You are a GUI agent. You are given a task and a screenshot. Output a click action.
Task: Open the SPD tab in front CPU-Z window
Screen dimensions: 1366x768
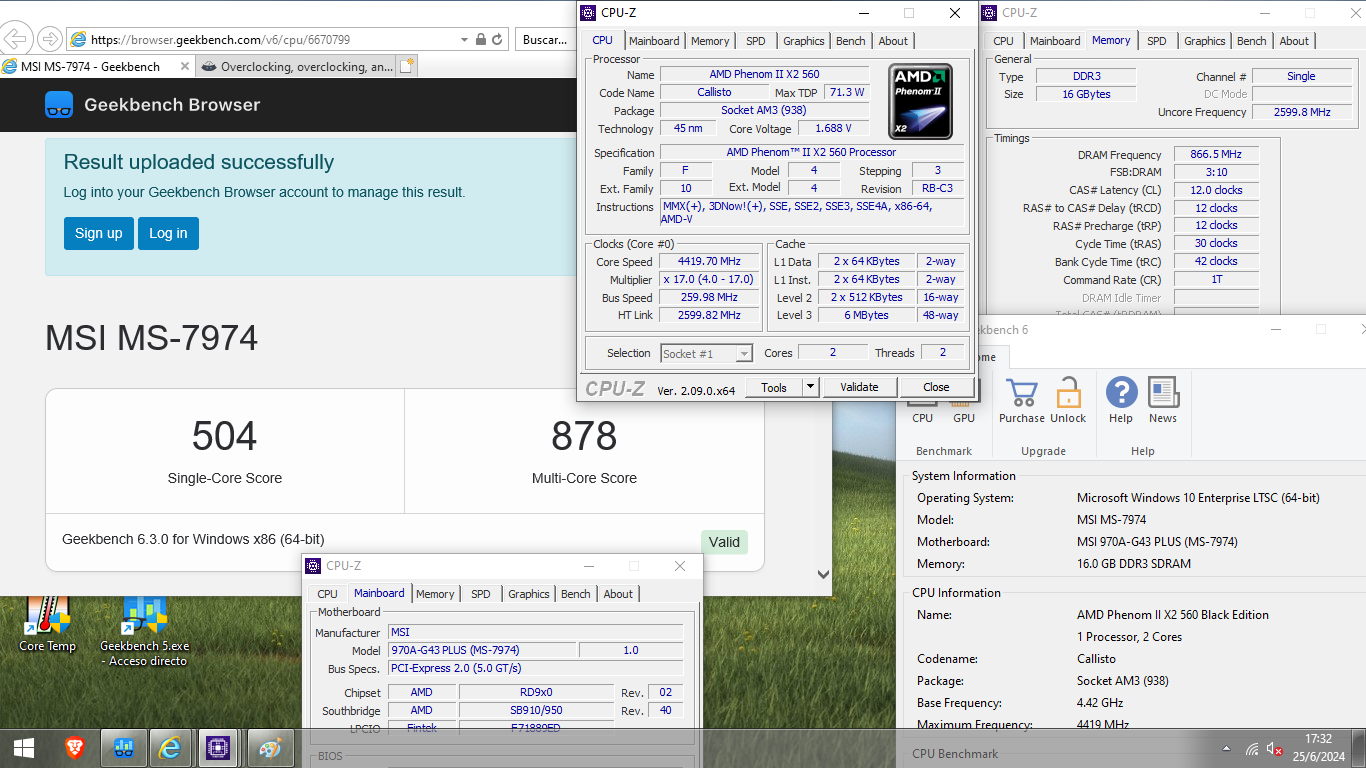point(756,41)
